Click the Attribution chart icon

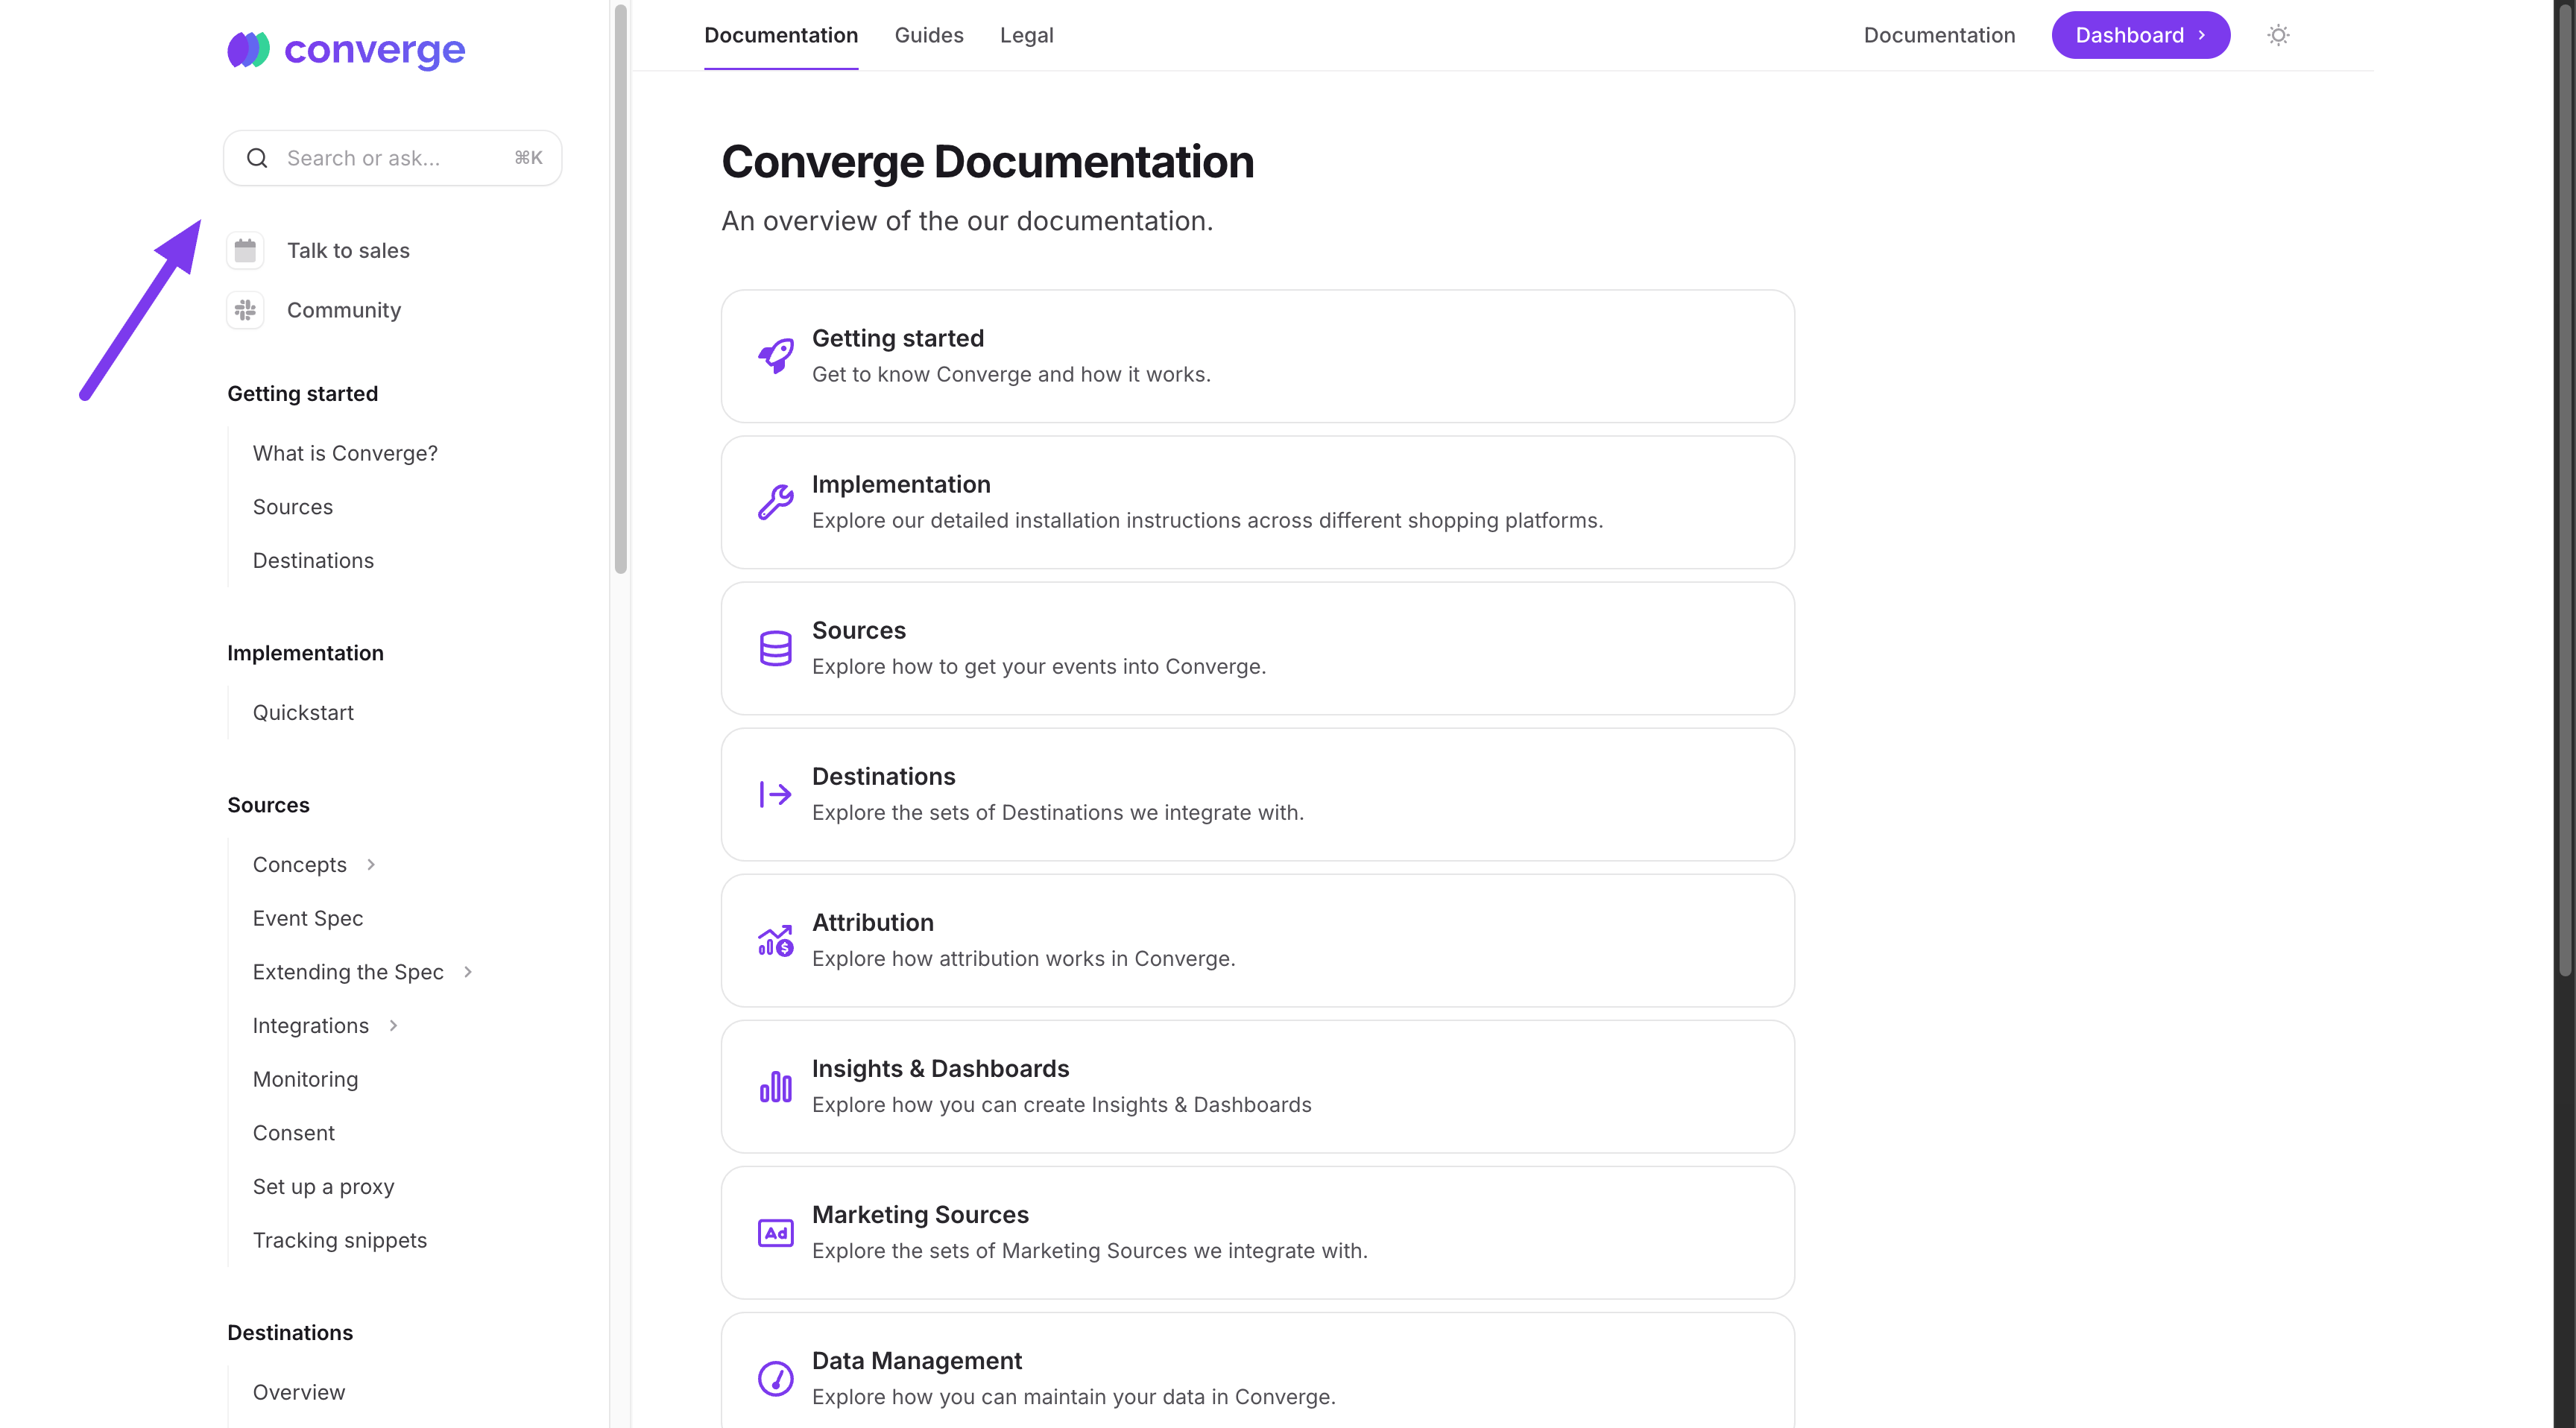[775, 940]
